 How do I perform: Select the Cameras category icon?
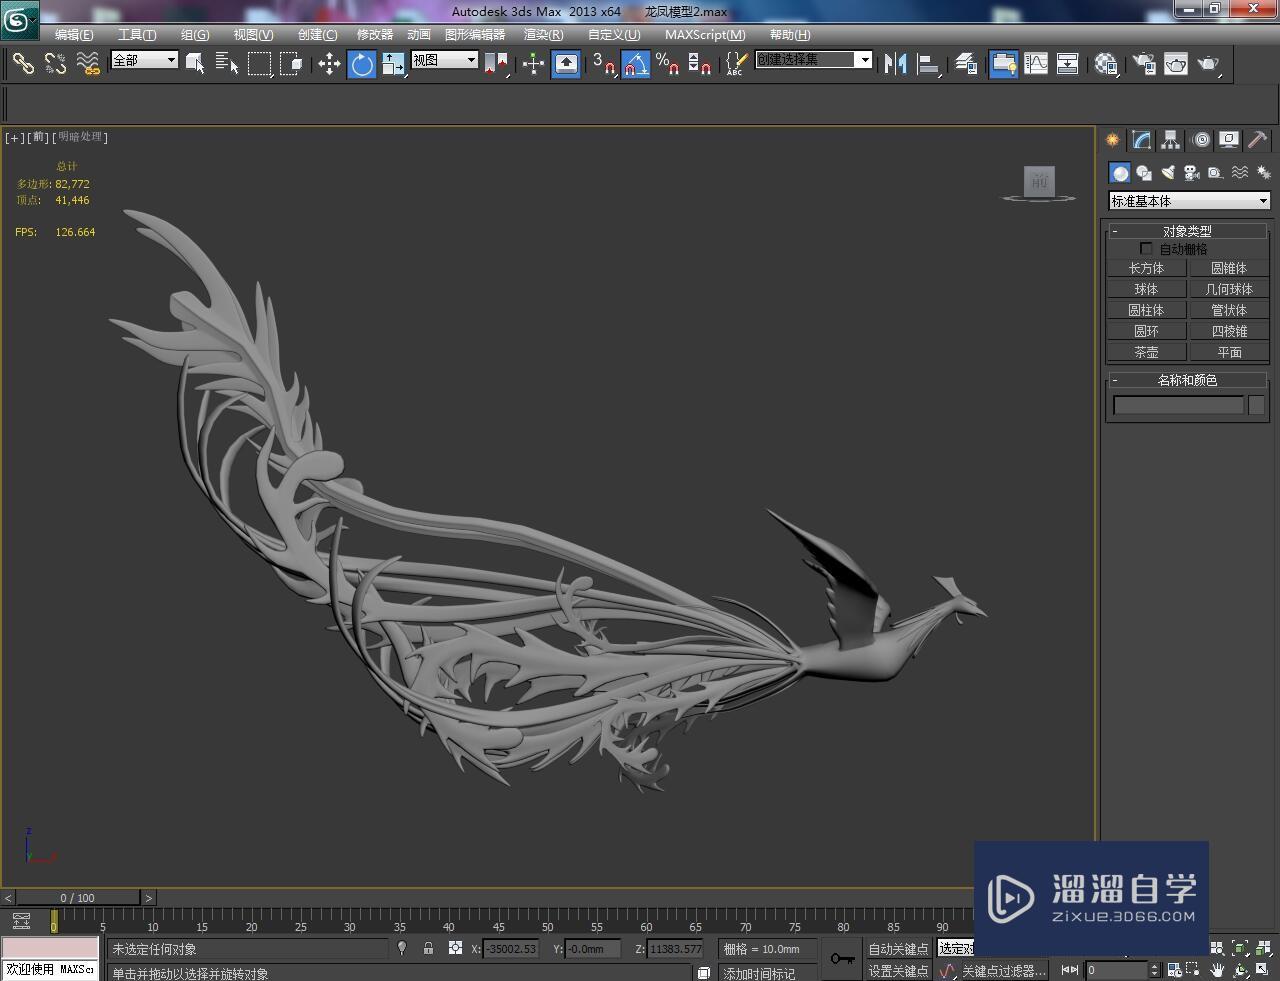point(1192,172)
